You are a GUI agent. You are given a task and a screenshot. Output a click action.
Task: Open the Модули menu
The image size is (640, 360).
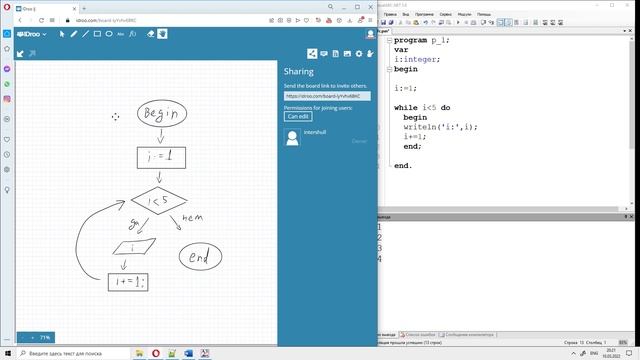(464, 14)
